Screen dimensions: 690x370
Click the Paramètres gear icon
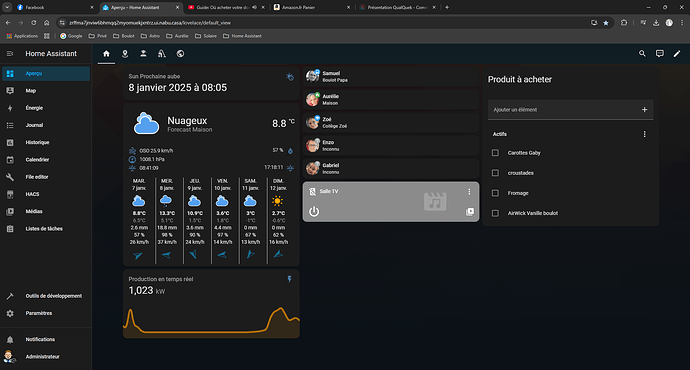coord(10,313)
